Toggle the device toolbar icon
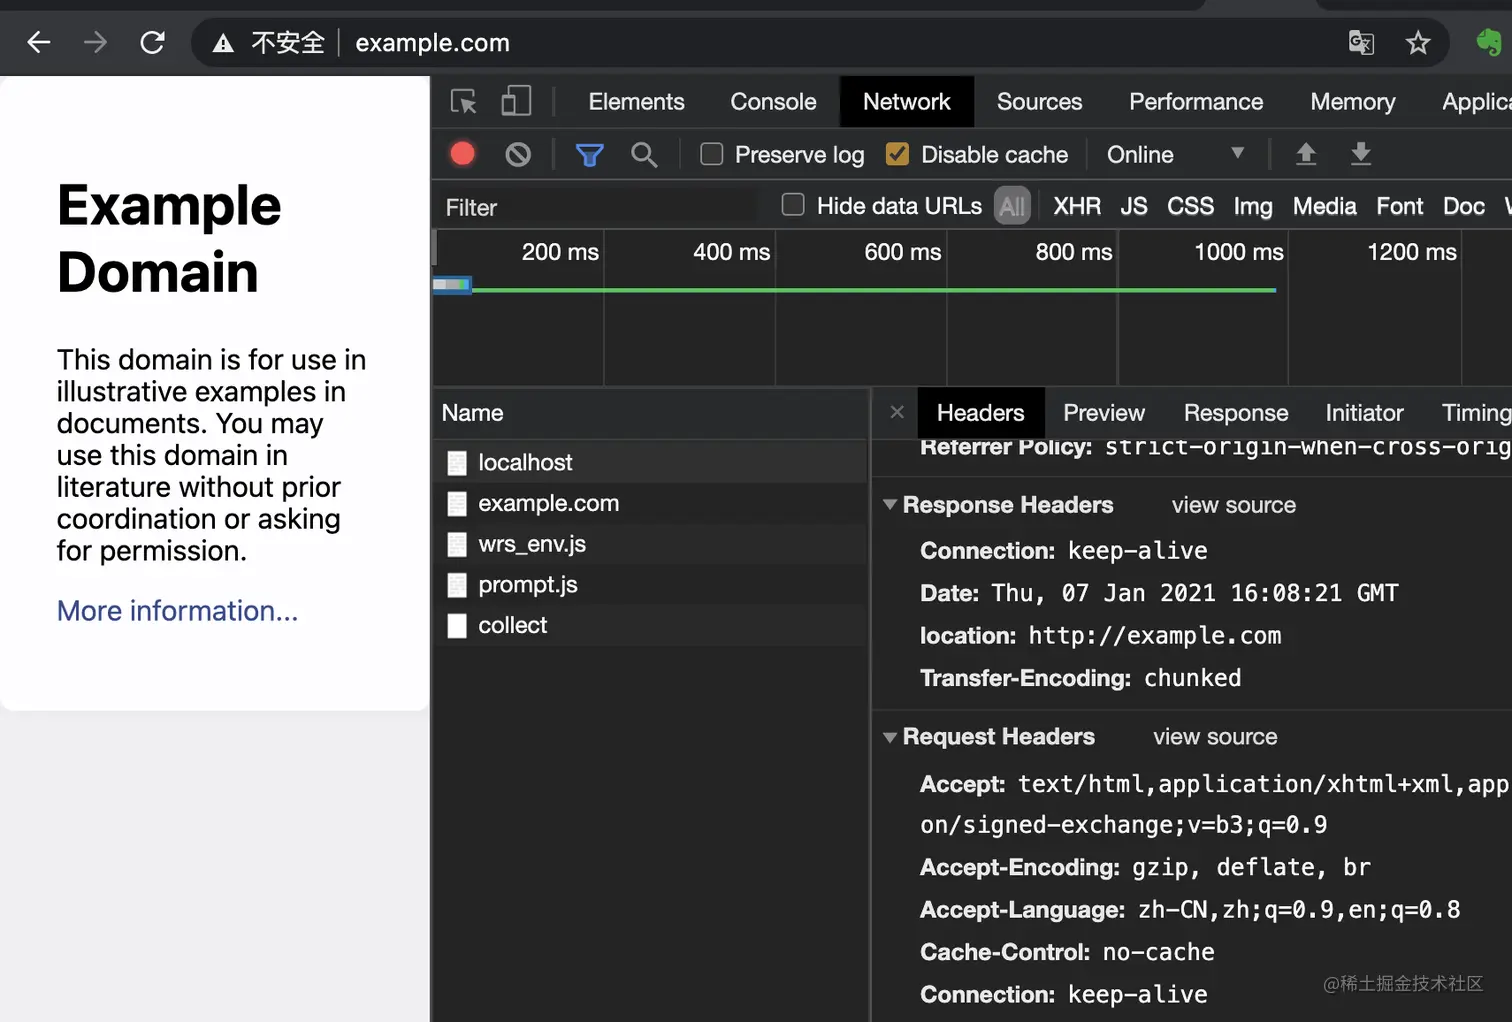The image size is (1512, 1022). pyautogui.click(x=516, y=101)
